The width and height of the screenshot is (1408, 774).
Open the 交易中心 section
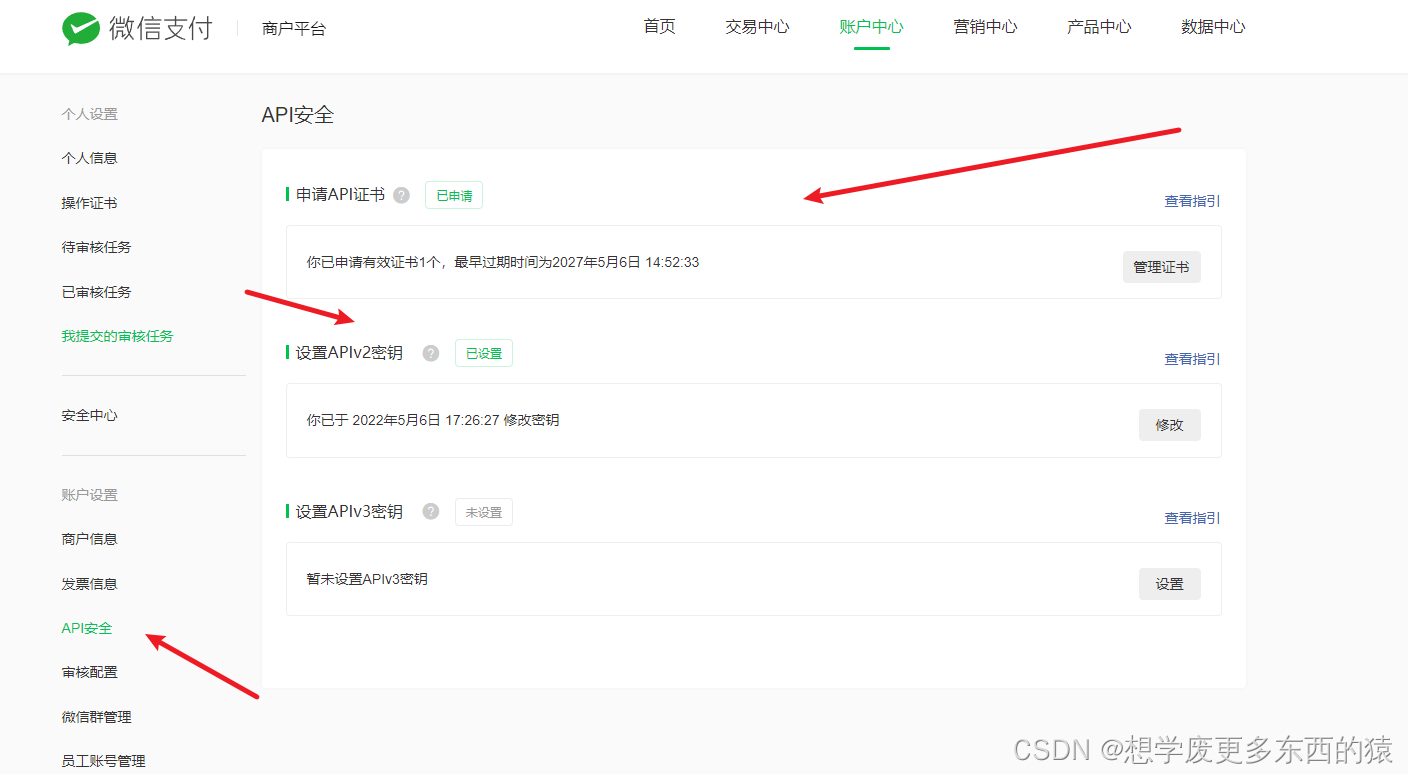pos(757,27)
